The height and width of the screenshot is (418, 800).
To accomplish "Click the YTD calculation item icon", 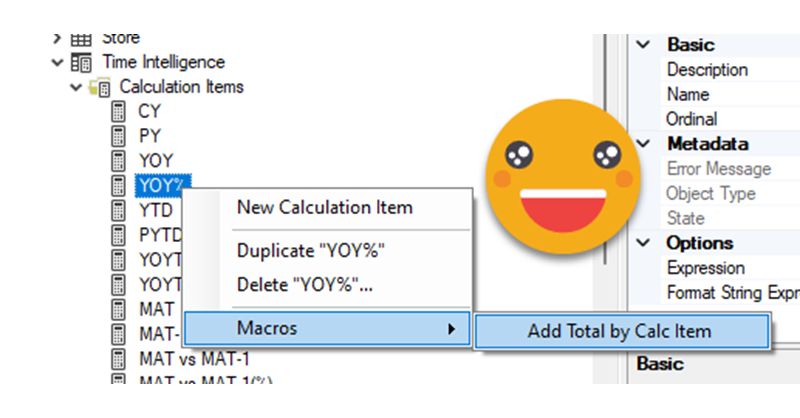I will pyautogui.click(x=120, y=210).
